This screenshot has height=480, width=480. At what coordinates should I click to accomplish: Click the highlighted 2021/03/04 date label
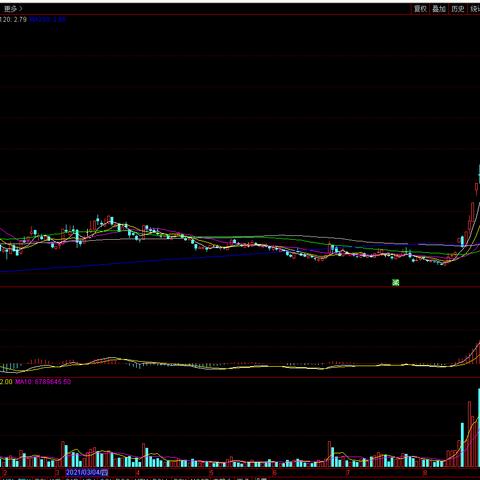click(87, 472)
